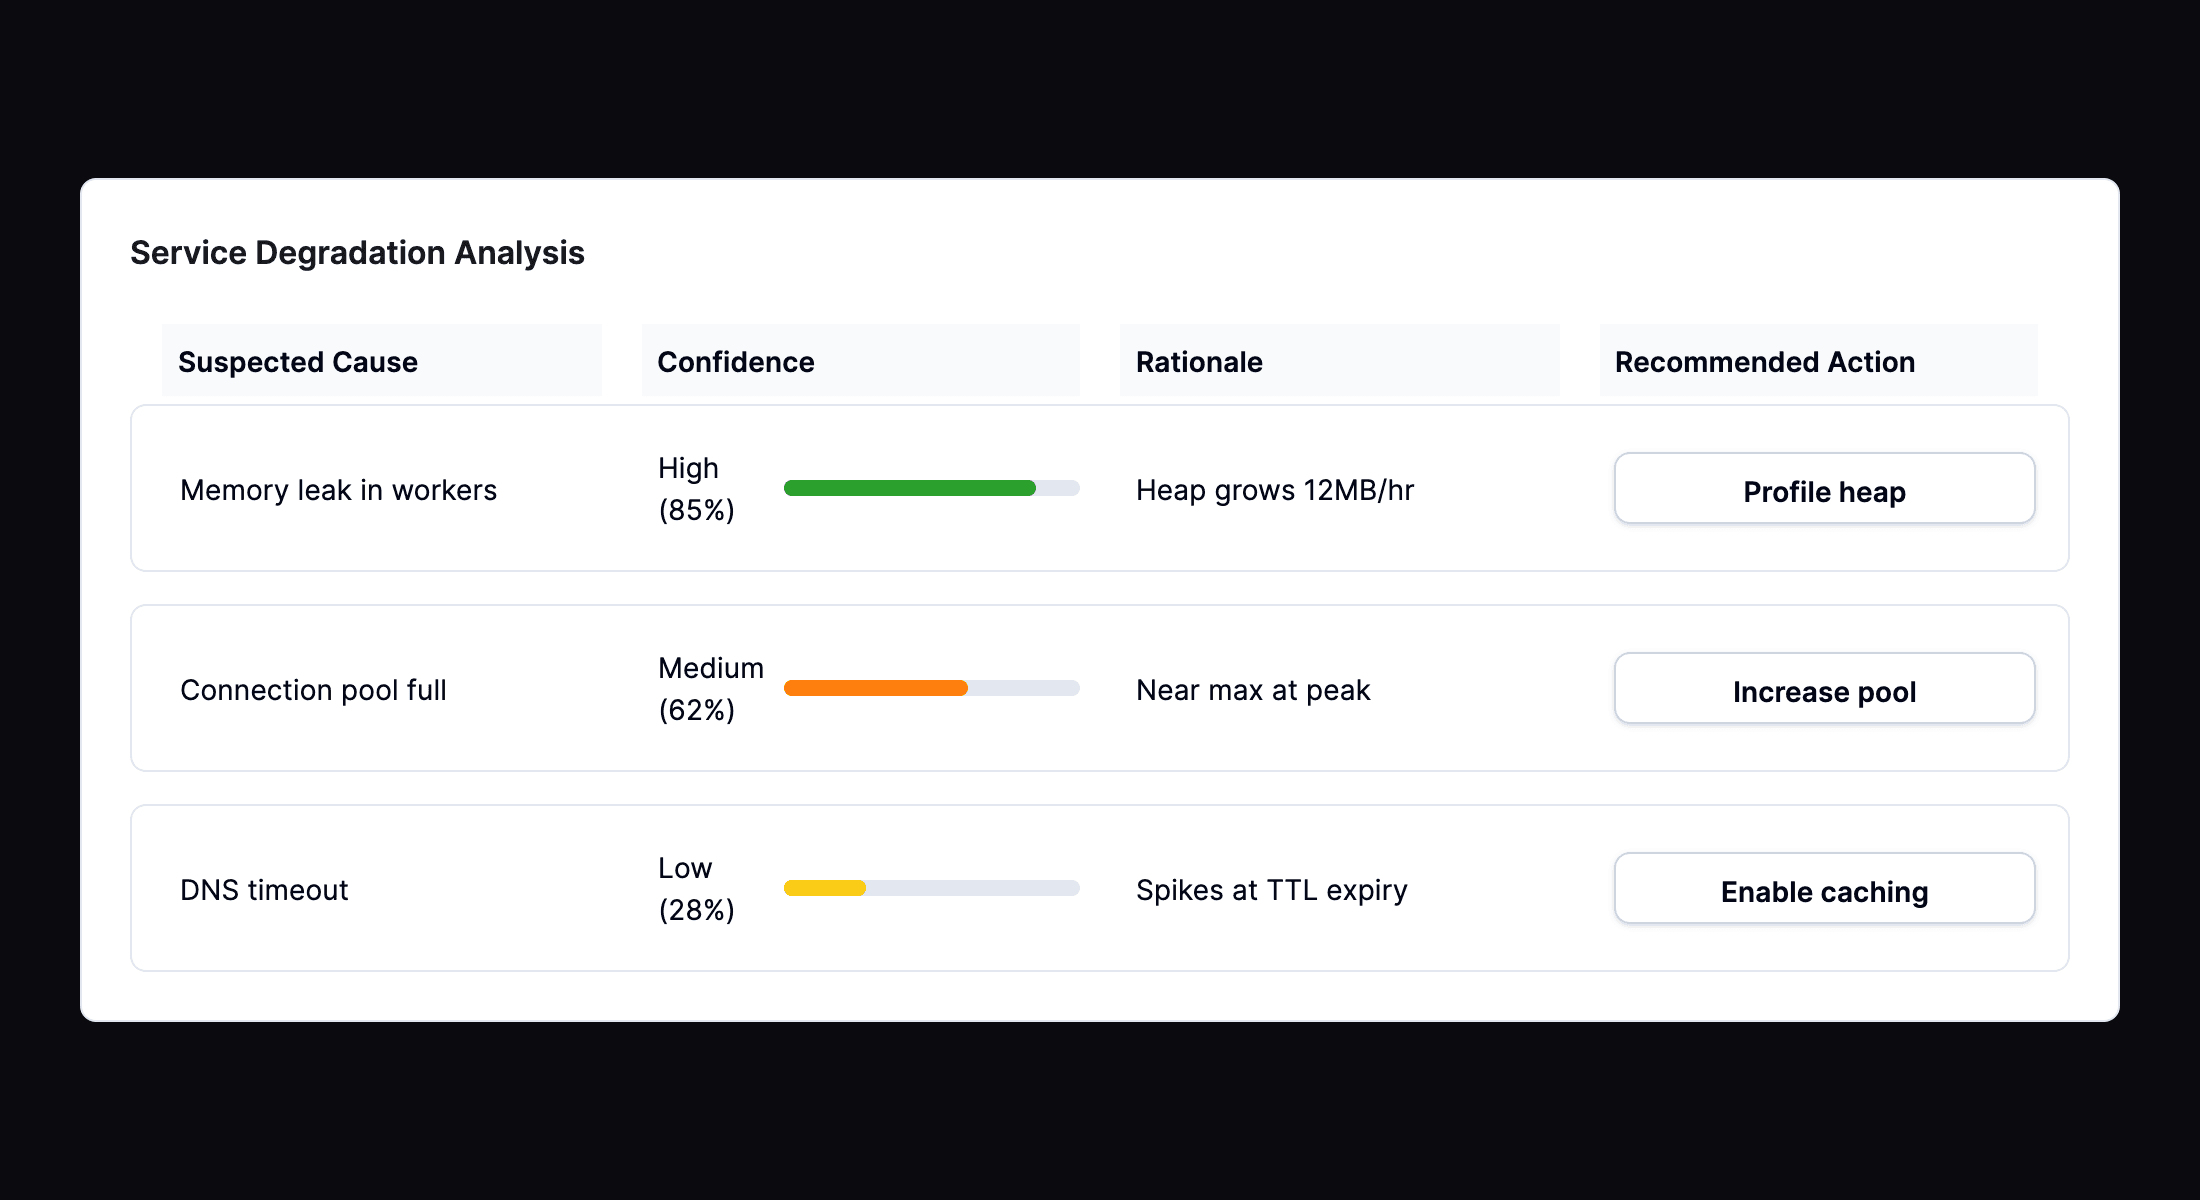Select the Confidence column header

click(x=736, y=362)
